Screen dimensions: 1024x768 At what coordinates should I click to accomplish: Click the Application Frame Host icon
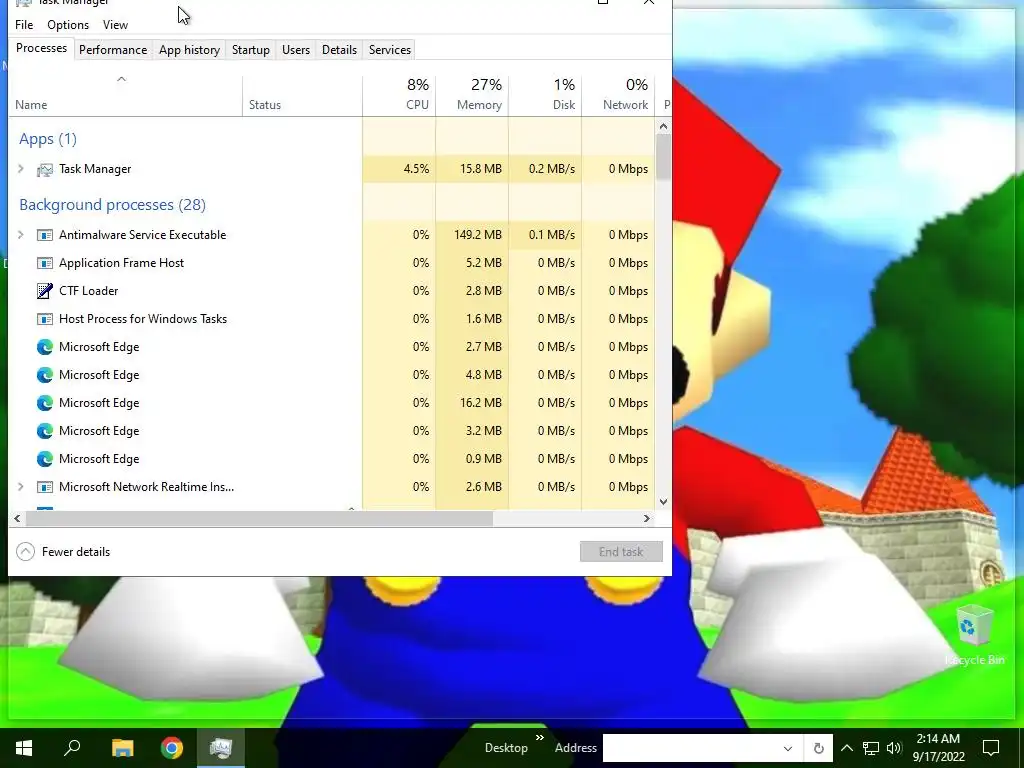(44, 263)
